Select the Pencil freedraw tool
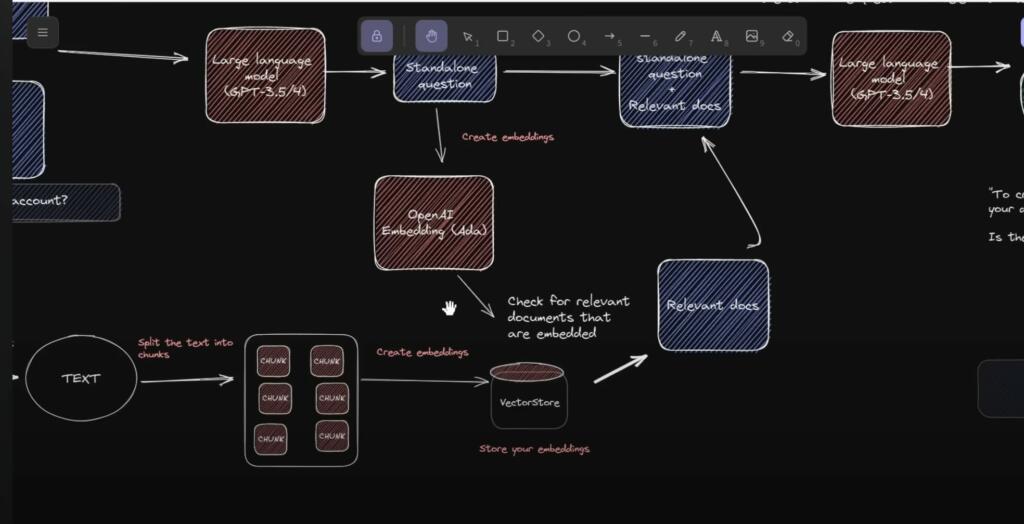This screenshot has width=1024, height=524. [680, 37]
